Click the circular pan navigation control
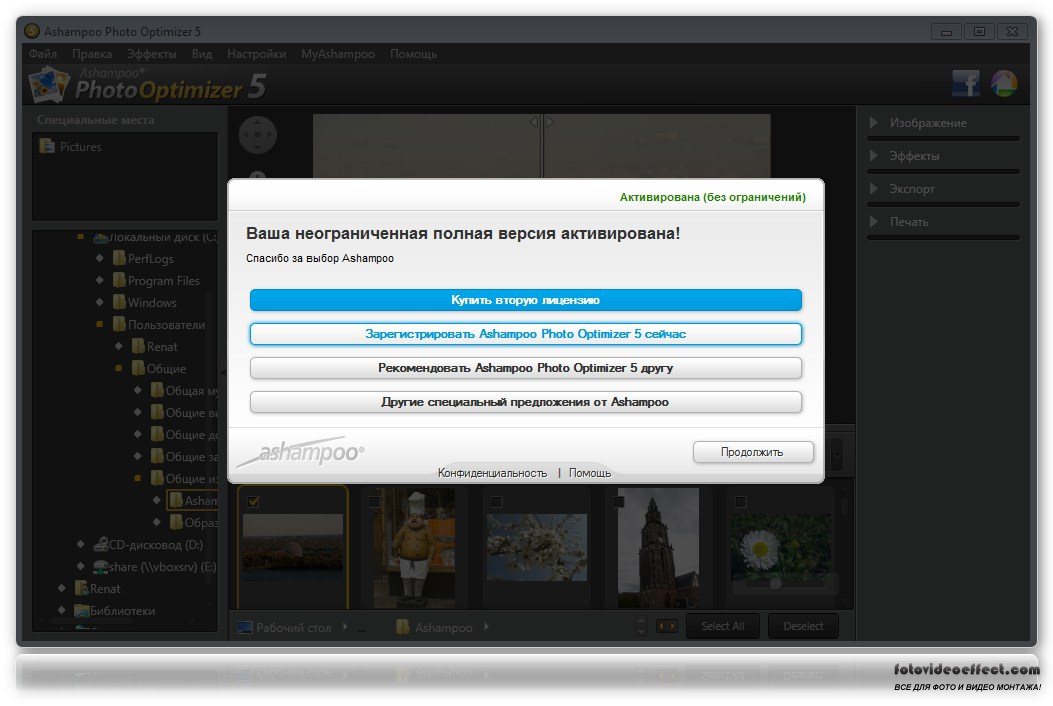 [257, 134]
